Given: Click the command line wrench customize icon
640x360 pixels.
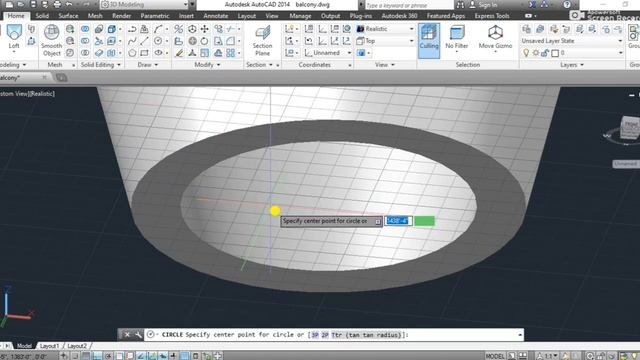Looking at the screenshot, I should (138, 335).
